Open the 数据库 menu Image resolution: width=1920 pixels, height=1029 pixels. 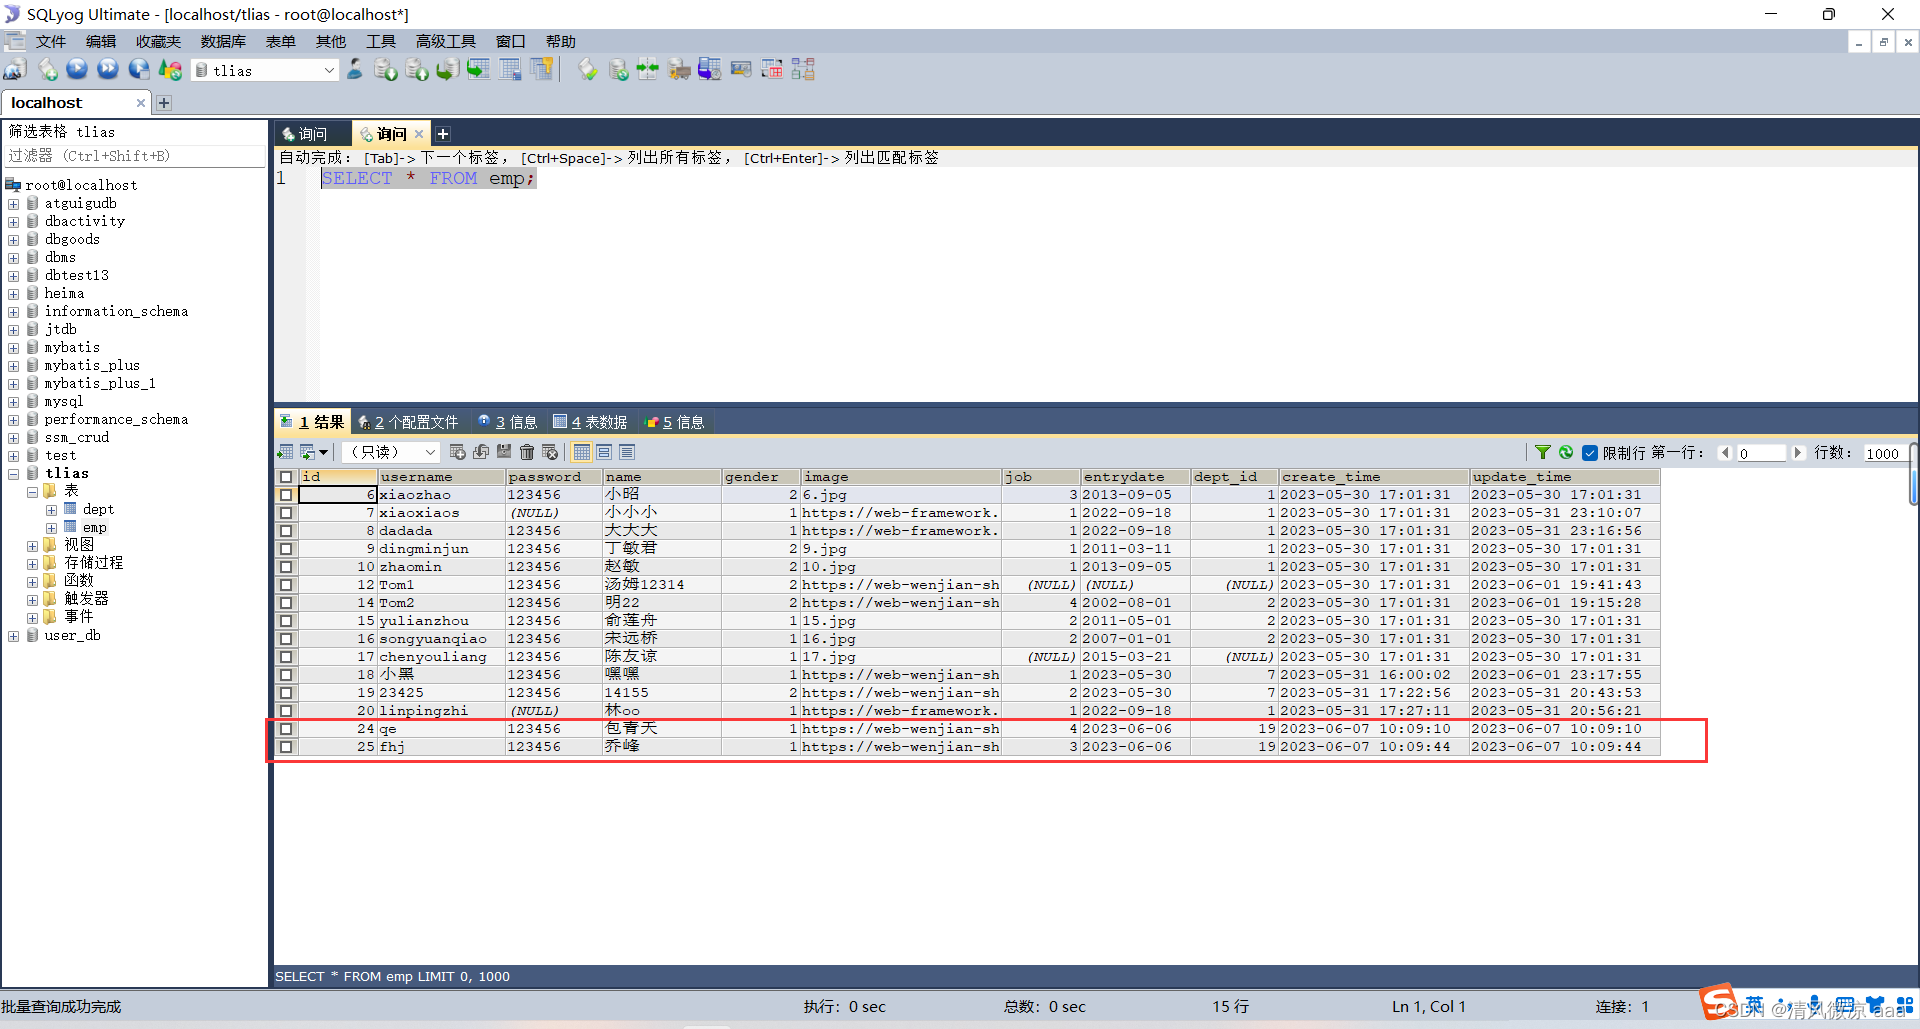(x=223, y=41)
